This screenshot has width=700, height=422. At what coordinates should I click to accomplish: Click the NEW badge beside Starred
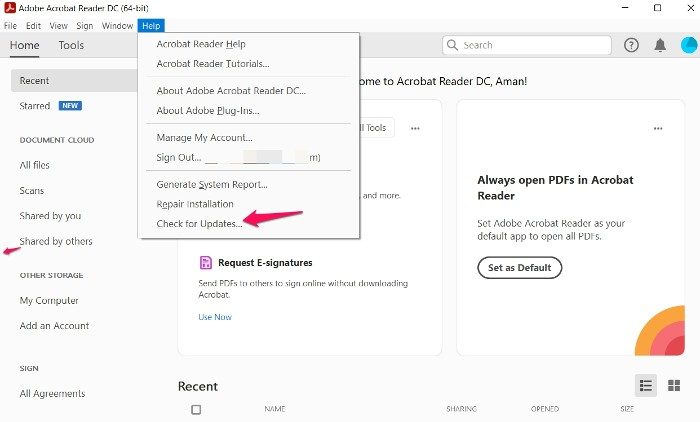click(x=70, y=106)
